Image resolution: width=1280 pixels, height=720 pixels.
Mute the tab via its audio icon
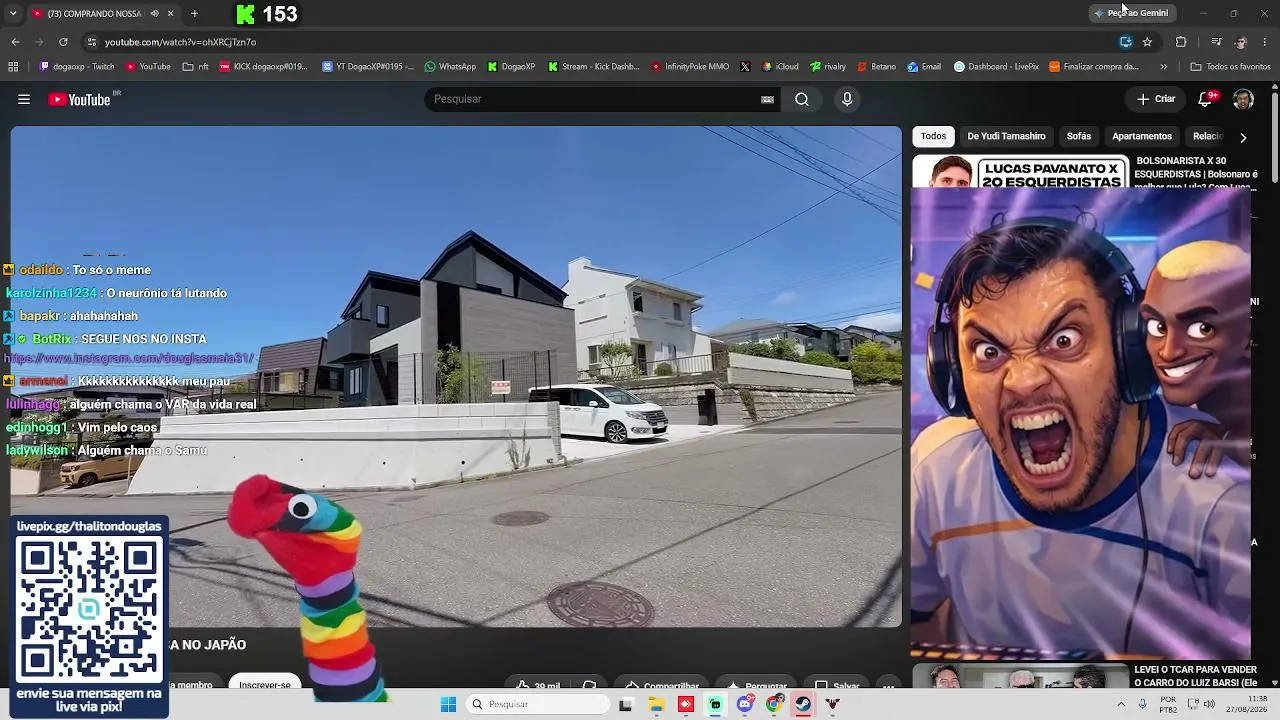point(154,13)
